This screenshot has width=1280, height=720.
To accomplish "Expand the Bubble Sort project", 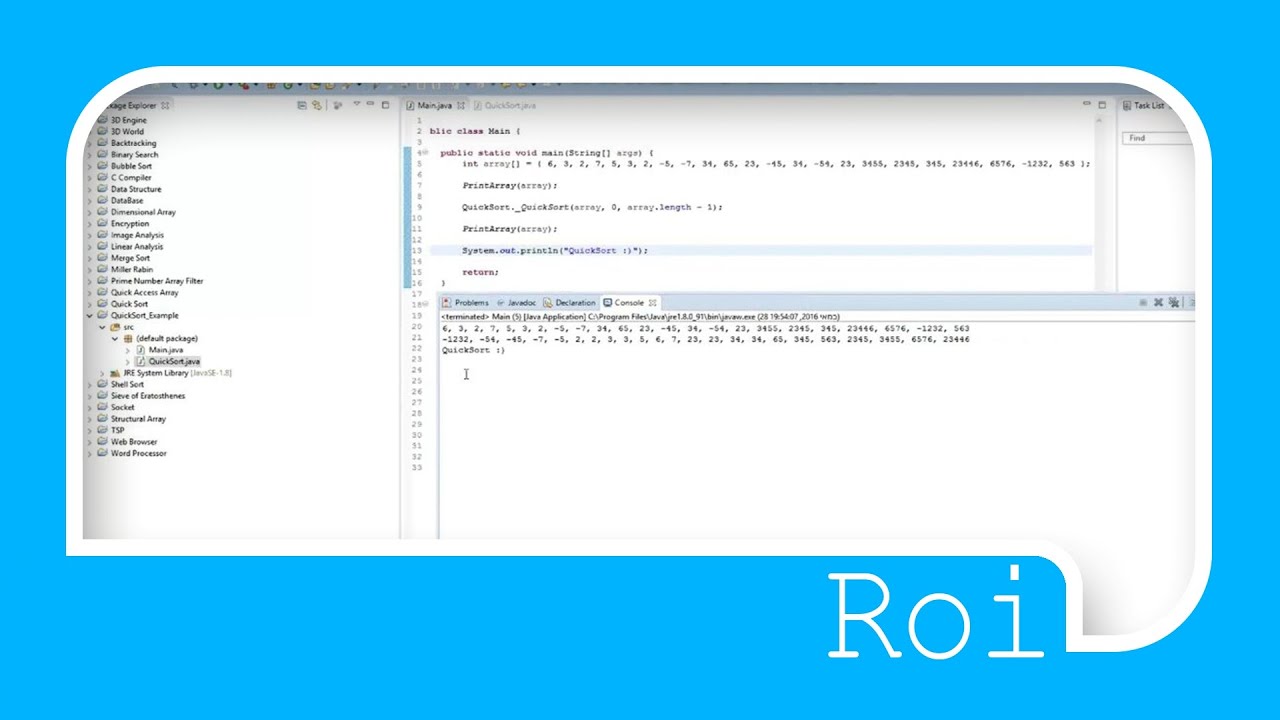I will 89,166.
